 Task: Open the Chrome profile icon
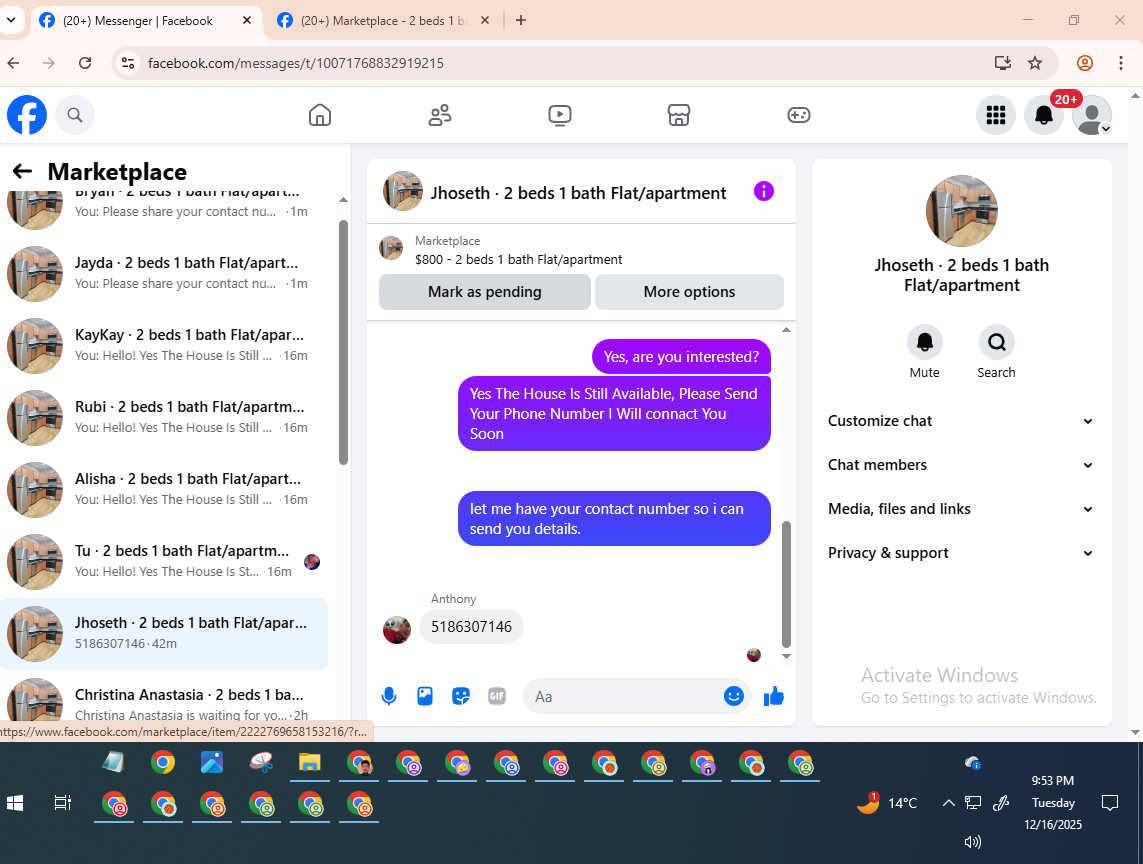pyautogui.click(x=1085, y=63)
